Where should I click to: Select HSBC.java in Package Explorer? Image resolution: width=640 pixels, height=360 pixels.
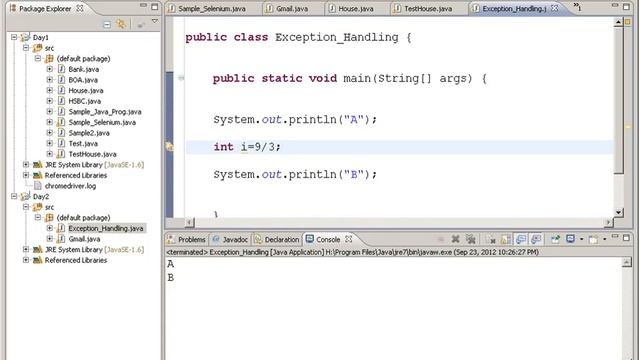[x=84, y=101]
